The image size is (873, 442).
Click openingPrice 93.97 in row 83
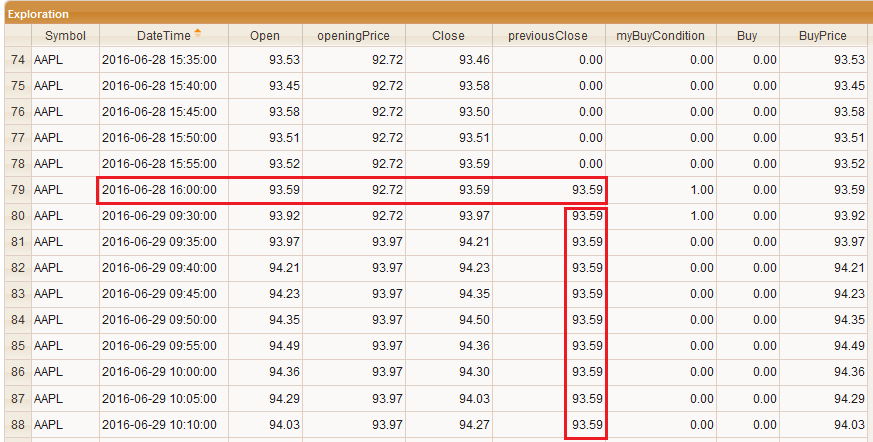(388, 293)
